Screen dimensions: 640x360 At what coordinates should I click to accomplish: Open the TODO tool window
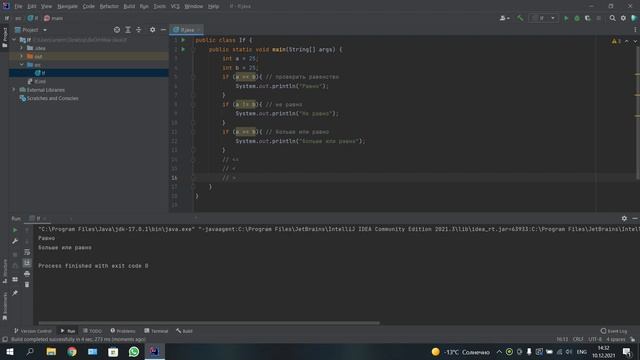click(92, 331)
